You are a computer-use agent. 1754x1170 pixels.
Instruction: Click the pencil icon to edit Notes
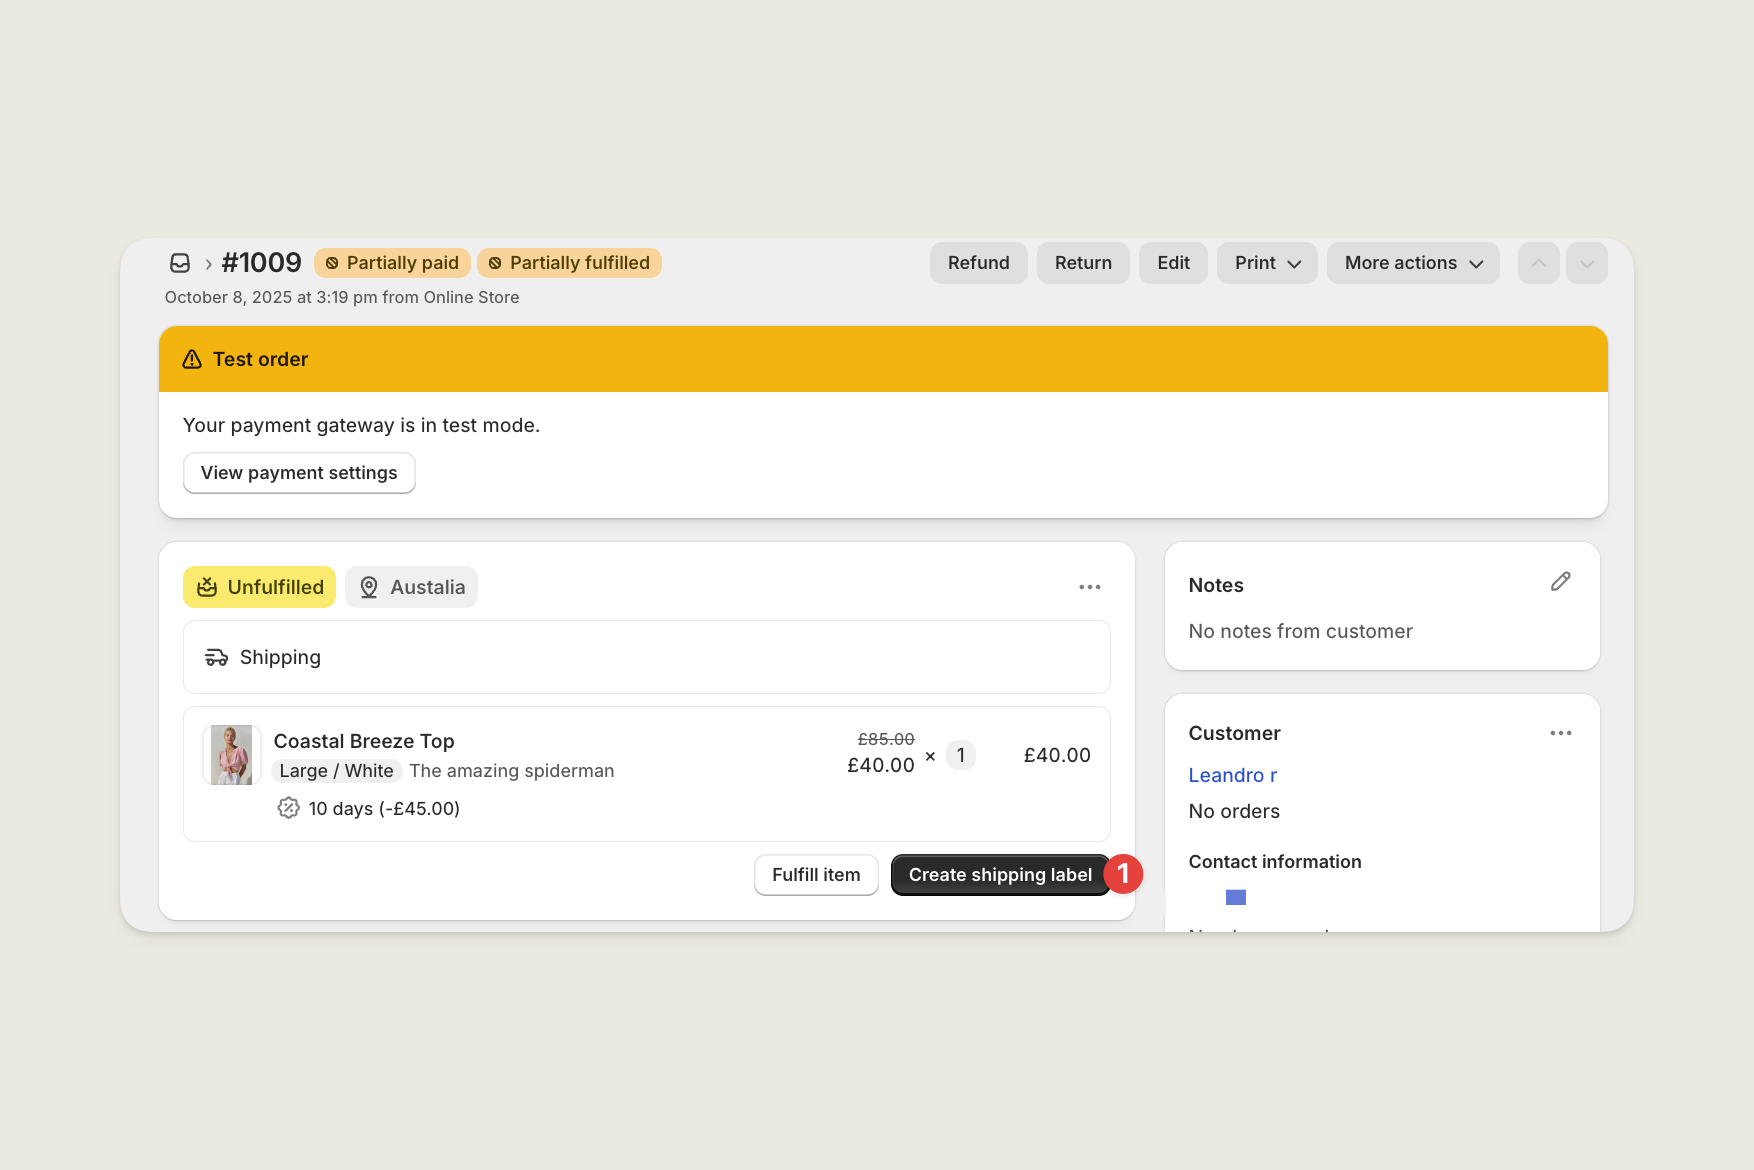point(1561,581)
